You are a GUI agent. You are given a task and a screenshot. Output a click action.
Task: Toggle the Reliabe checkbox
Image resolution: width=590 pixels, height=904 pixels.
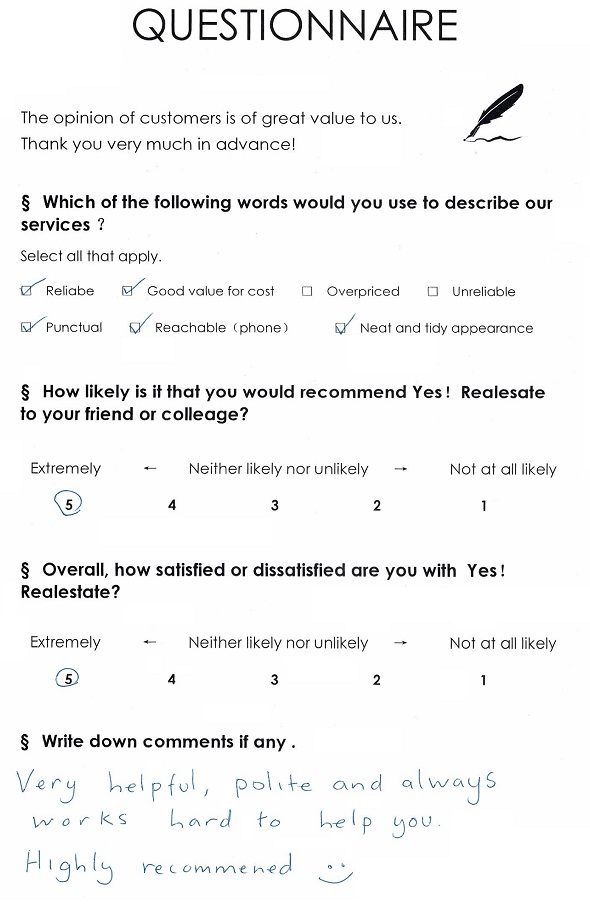(26, 291)
